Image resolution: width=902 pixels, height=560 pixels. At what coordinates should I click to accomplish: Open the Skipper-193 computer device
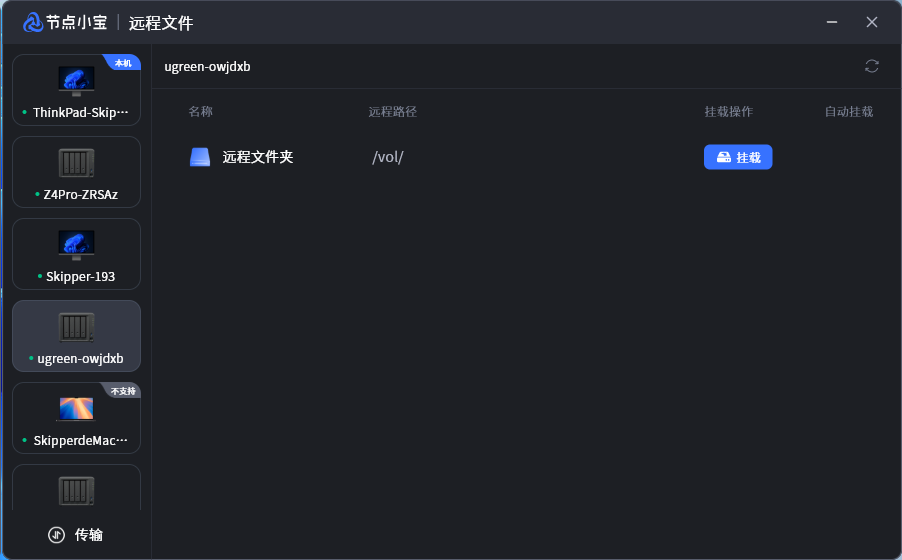pyautogui.click(x=76, y=254)
